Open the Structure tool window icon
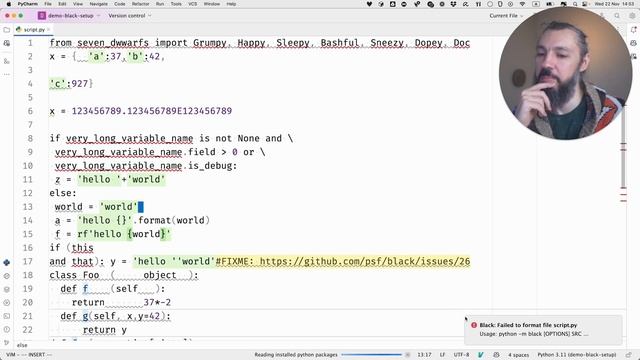The image size is (640, 360). (x=7, y=61)
